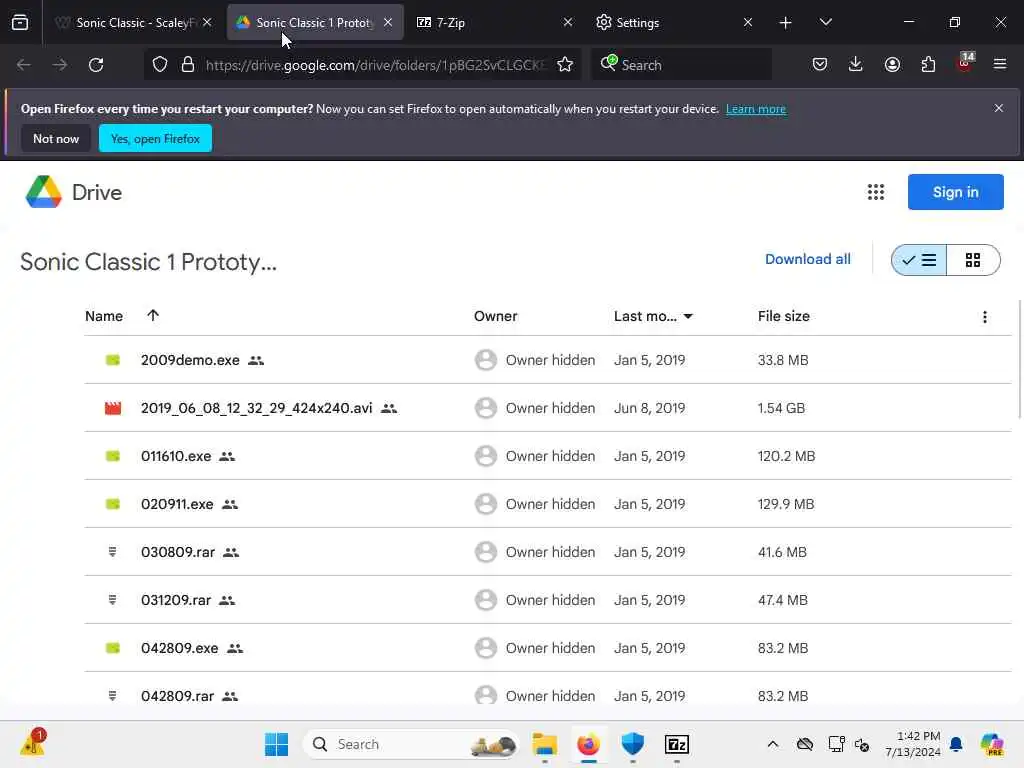Click shared icon next to 2009demo.exe
1024x768 pixels.
point(256,360)
